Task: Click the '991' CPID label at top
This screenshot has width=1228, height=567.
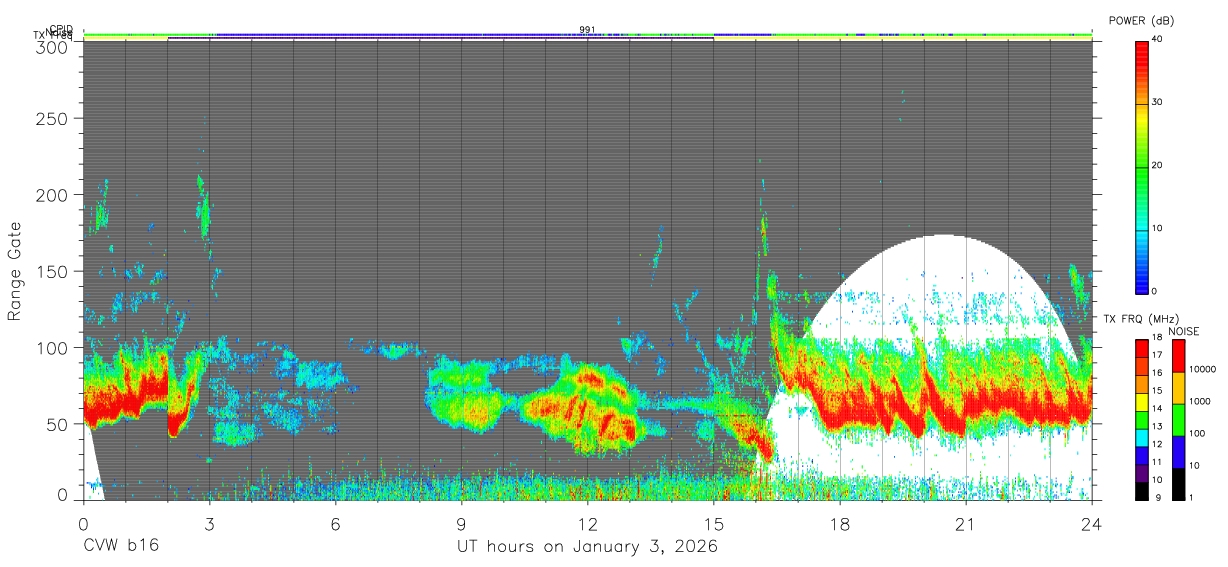Action: point(587,30)
